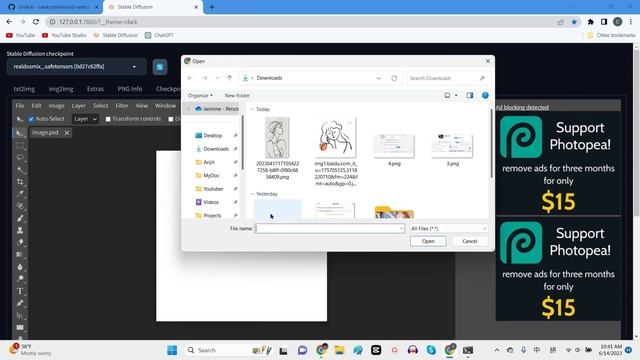Viewport: 640px width, 360px height.
Task: Click the Open button in dialog
Action: pos(428,241)
